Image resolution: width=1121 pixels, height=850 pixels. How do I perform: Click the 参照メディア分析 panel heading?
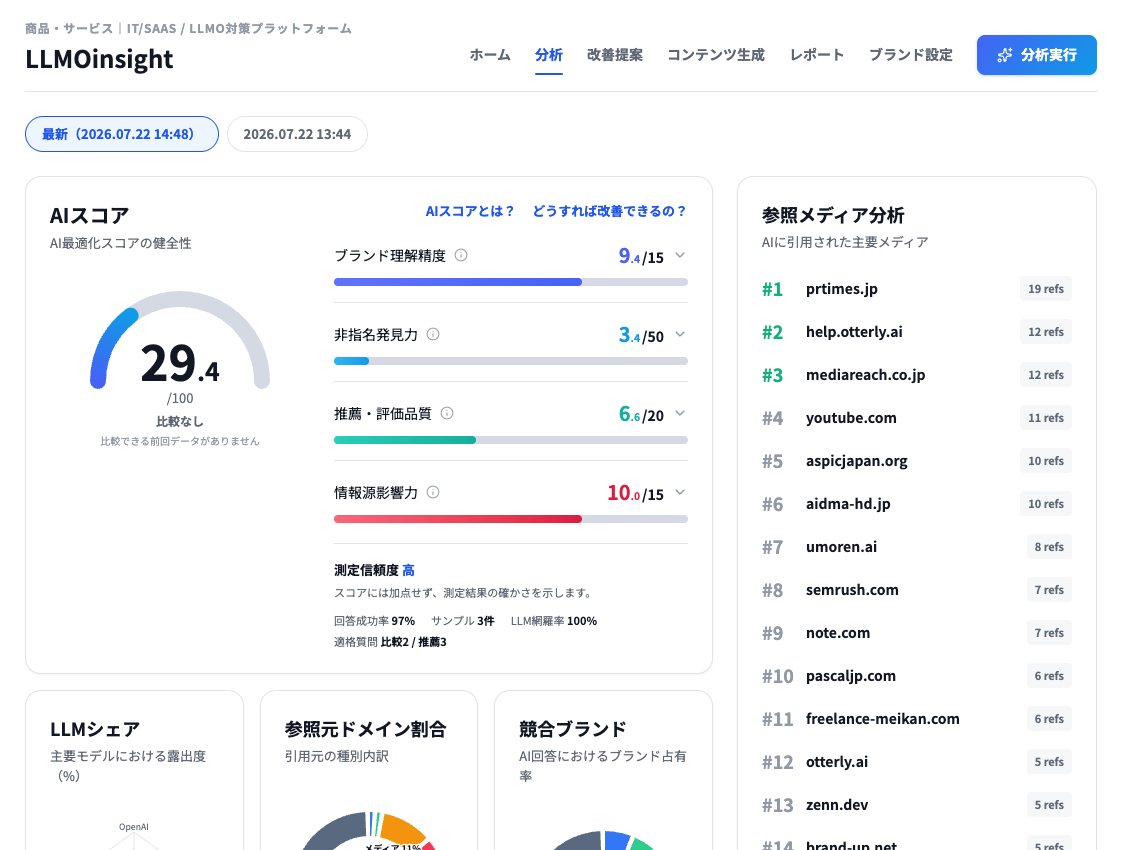tap(833, 215)
